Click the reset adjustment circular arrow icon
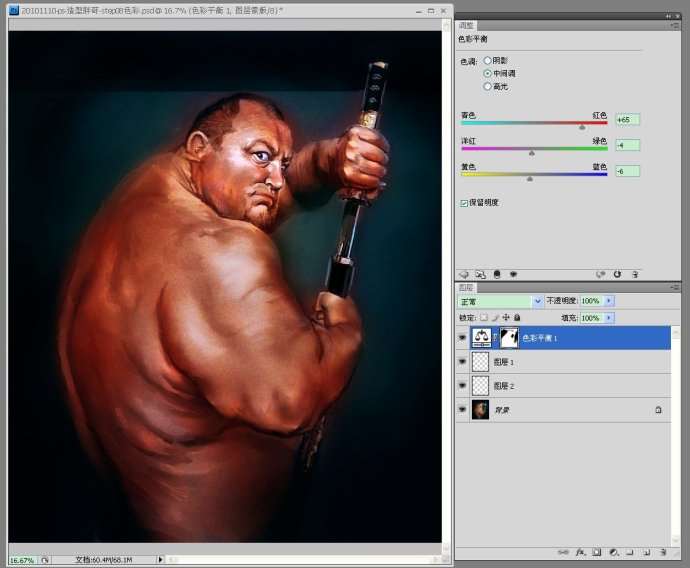 [617, 275]
